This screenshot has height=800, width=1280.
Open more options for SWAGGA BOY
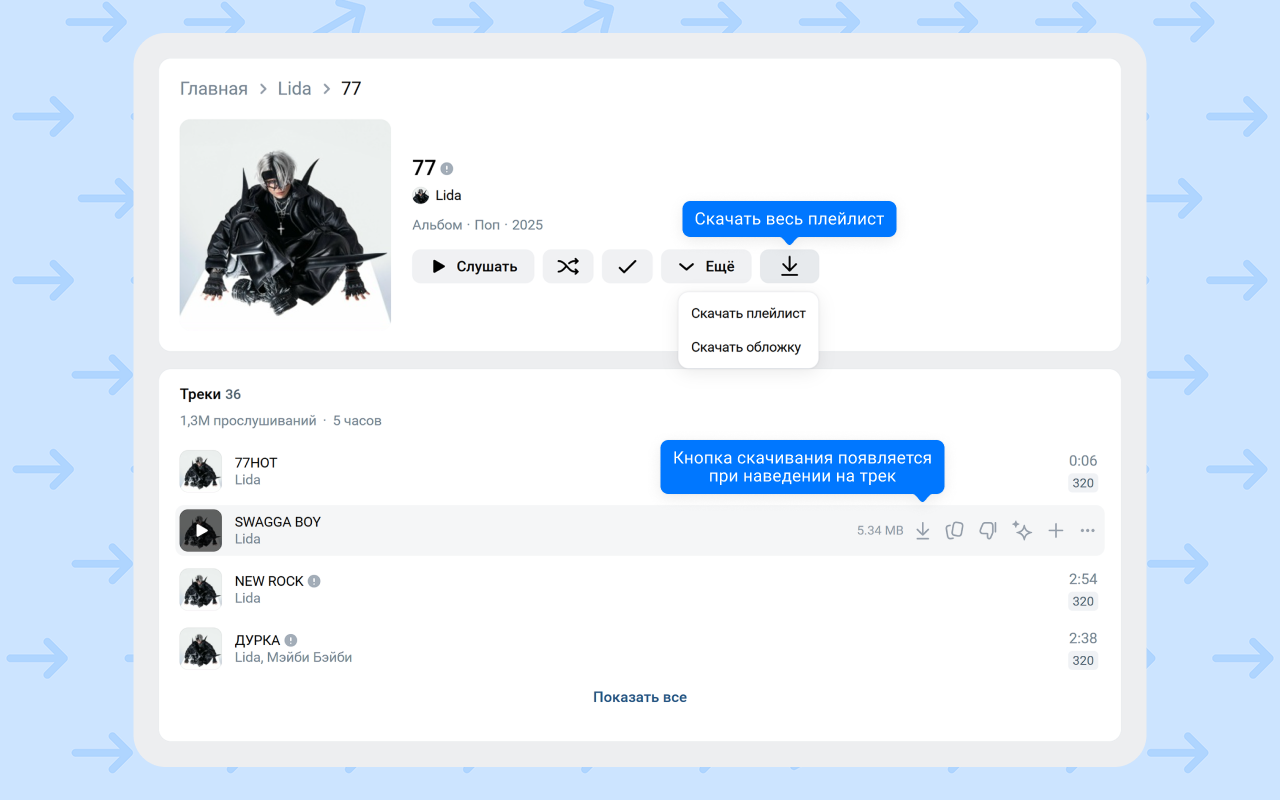(1088, 531)
